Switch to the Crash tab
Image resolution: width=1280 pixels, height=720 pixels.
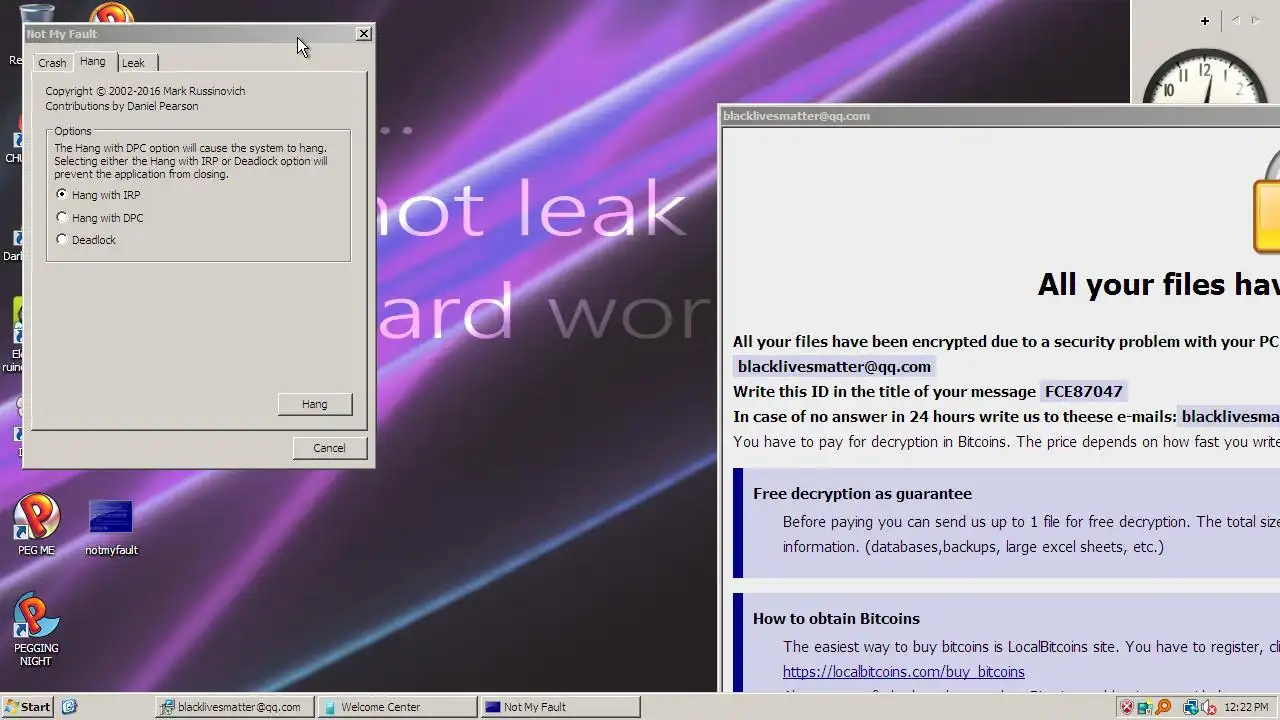pos(52,63)
